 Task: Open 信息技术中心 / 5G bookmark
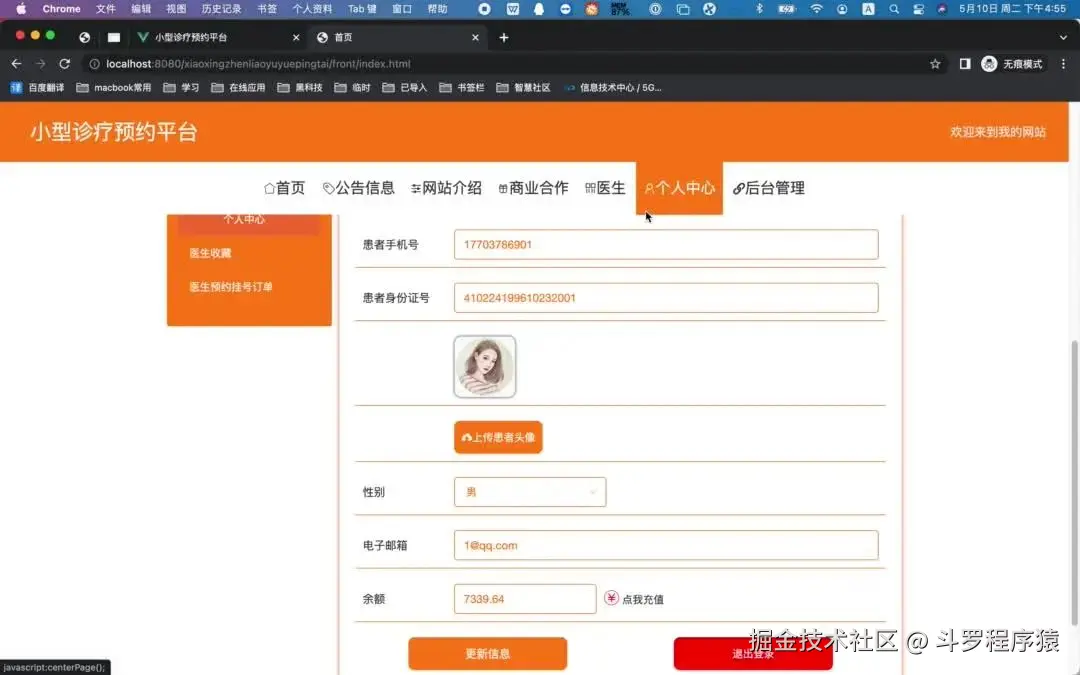(x=612, y=88)
